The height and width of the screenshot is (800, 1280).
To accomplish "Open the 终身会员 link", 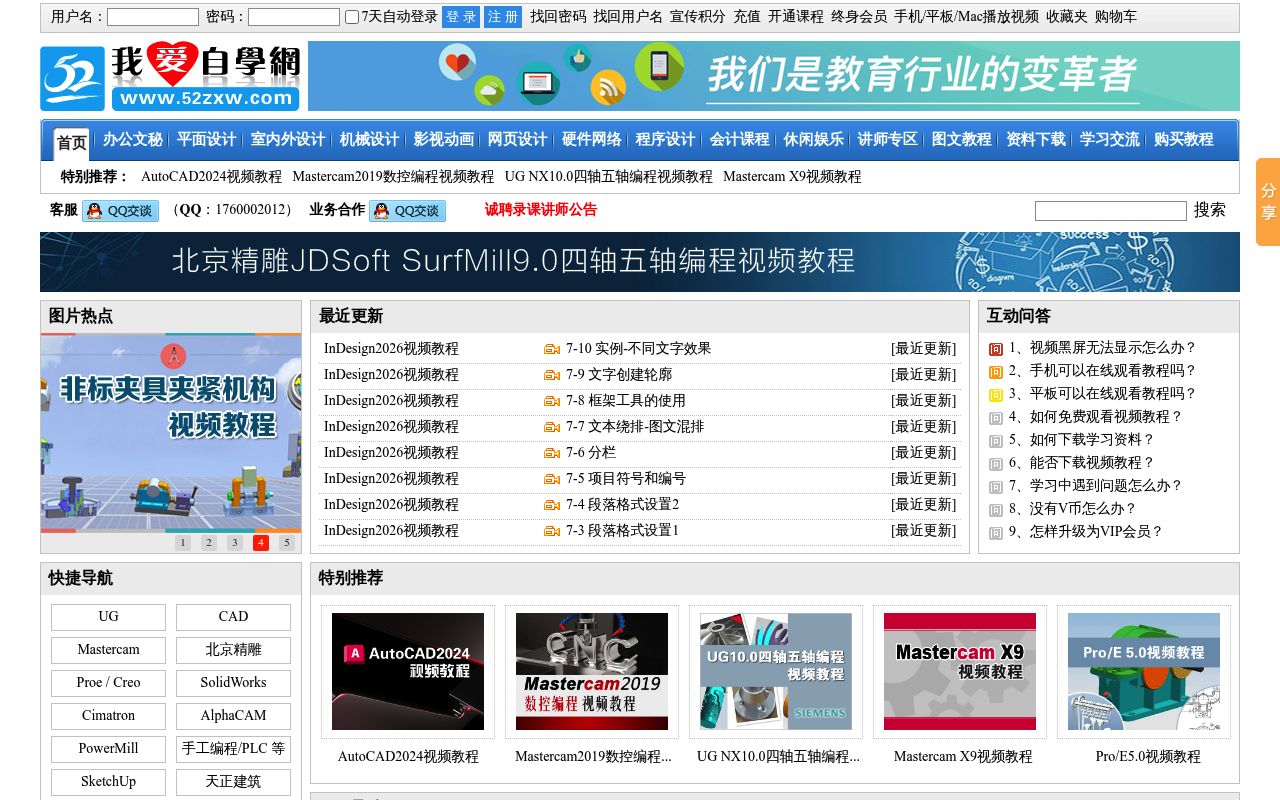I will 859,17.
